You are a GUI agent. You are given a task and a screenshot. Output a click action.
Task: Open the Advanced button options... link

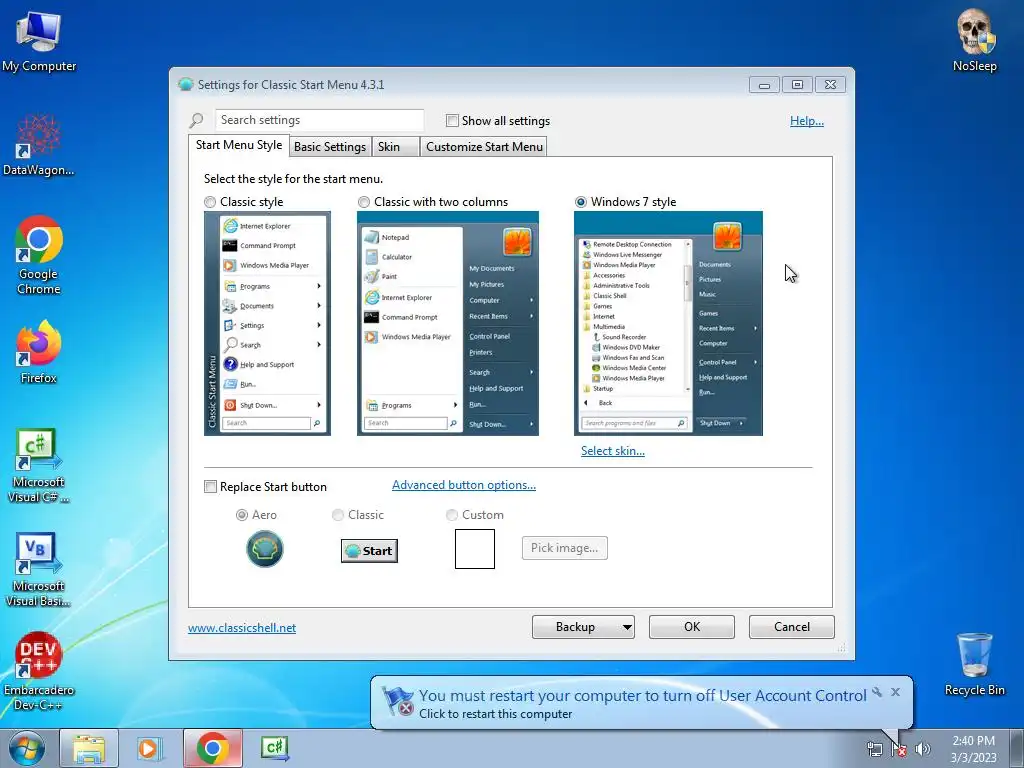464,485
